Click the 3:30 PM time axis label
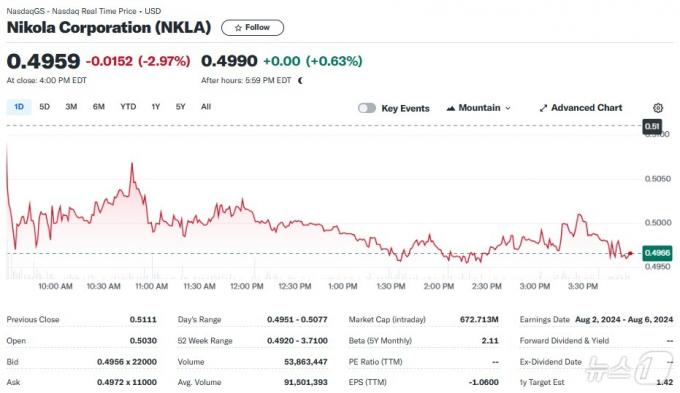The height and width of the screenshot is (393, 680). pyautogui.click(x=583, y=287)
